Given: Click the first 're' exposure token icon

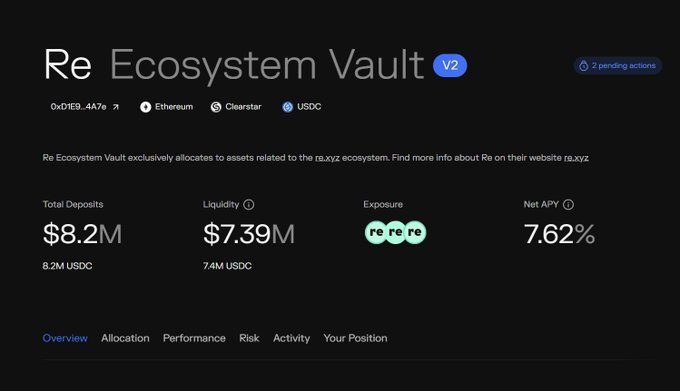Looking at the screenshot, I should (376, 232).
